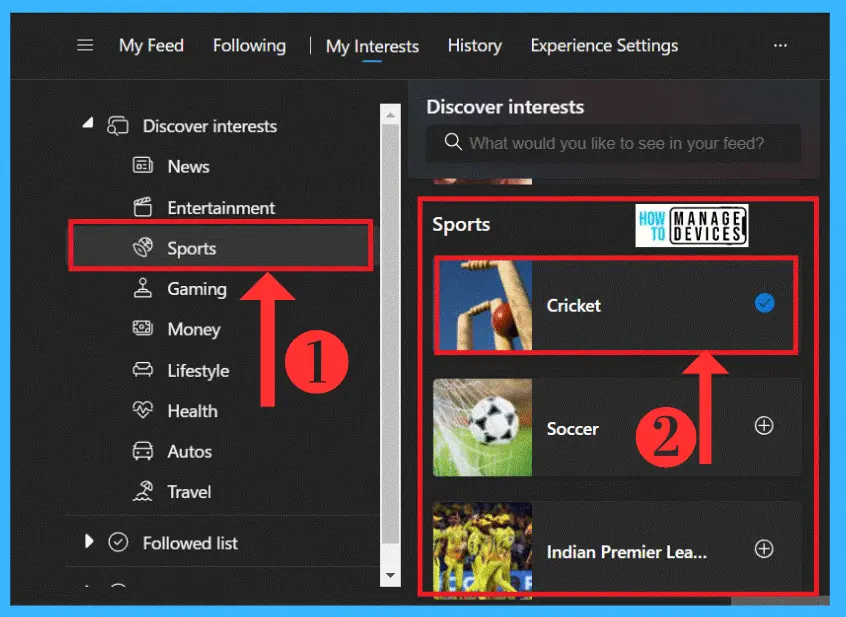Open the more options ellipsis menu

pyautogui.click(x=780, y=45)
